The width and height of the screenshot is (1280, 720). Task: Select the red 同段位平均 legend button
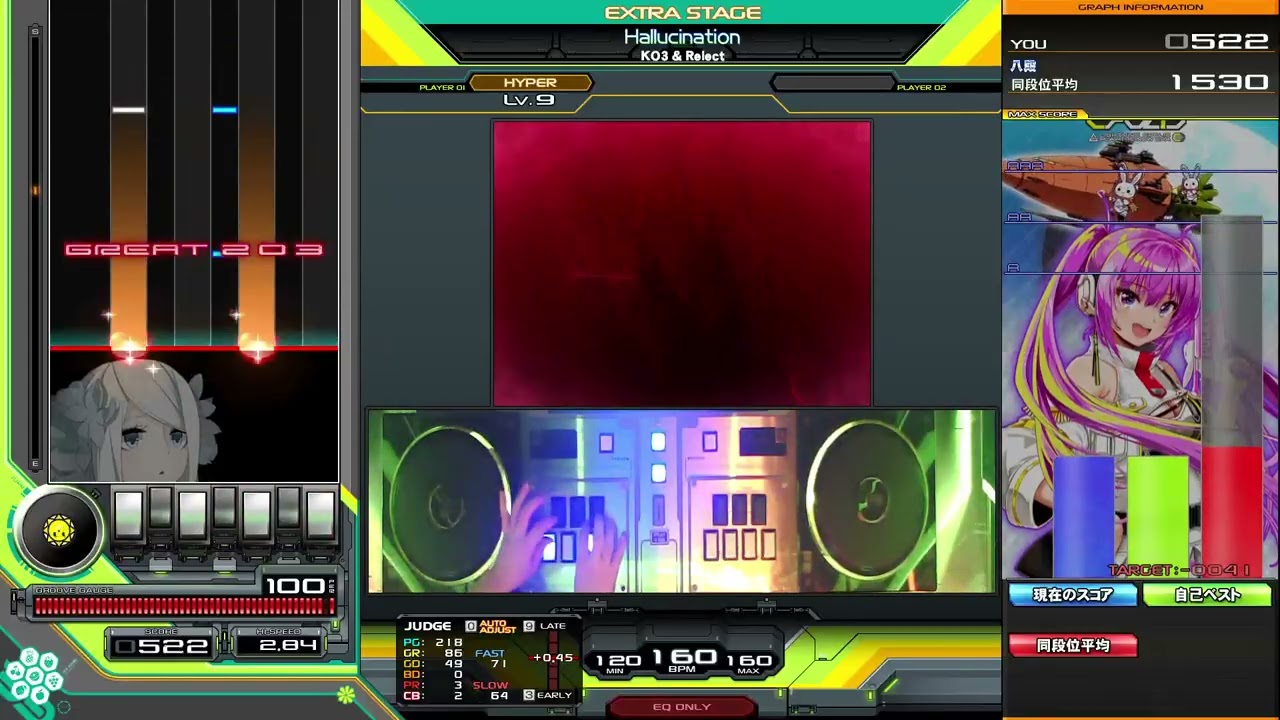(1073, 646)
